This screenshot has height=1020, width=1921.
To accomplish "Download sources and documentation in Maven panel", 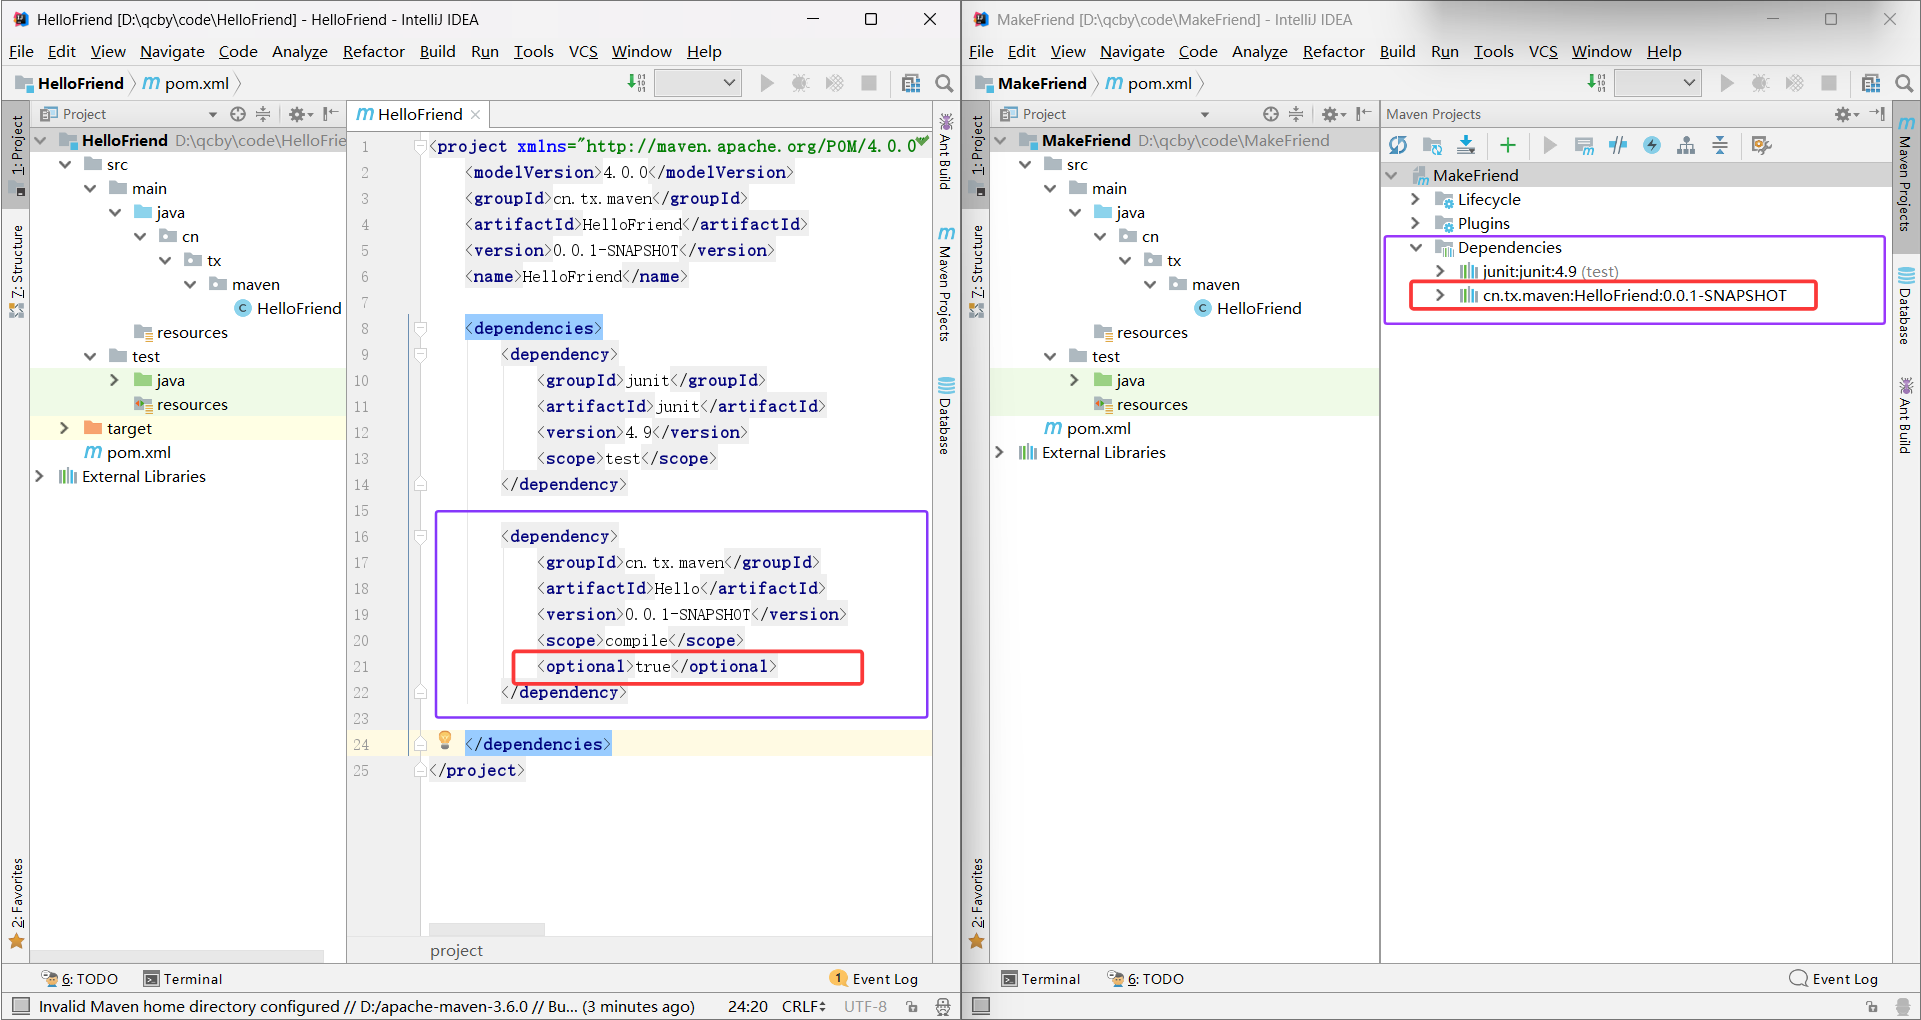I will point(1466,146).
